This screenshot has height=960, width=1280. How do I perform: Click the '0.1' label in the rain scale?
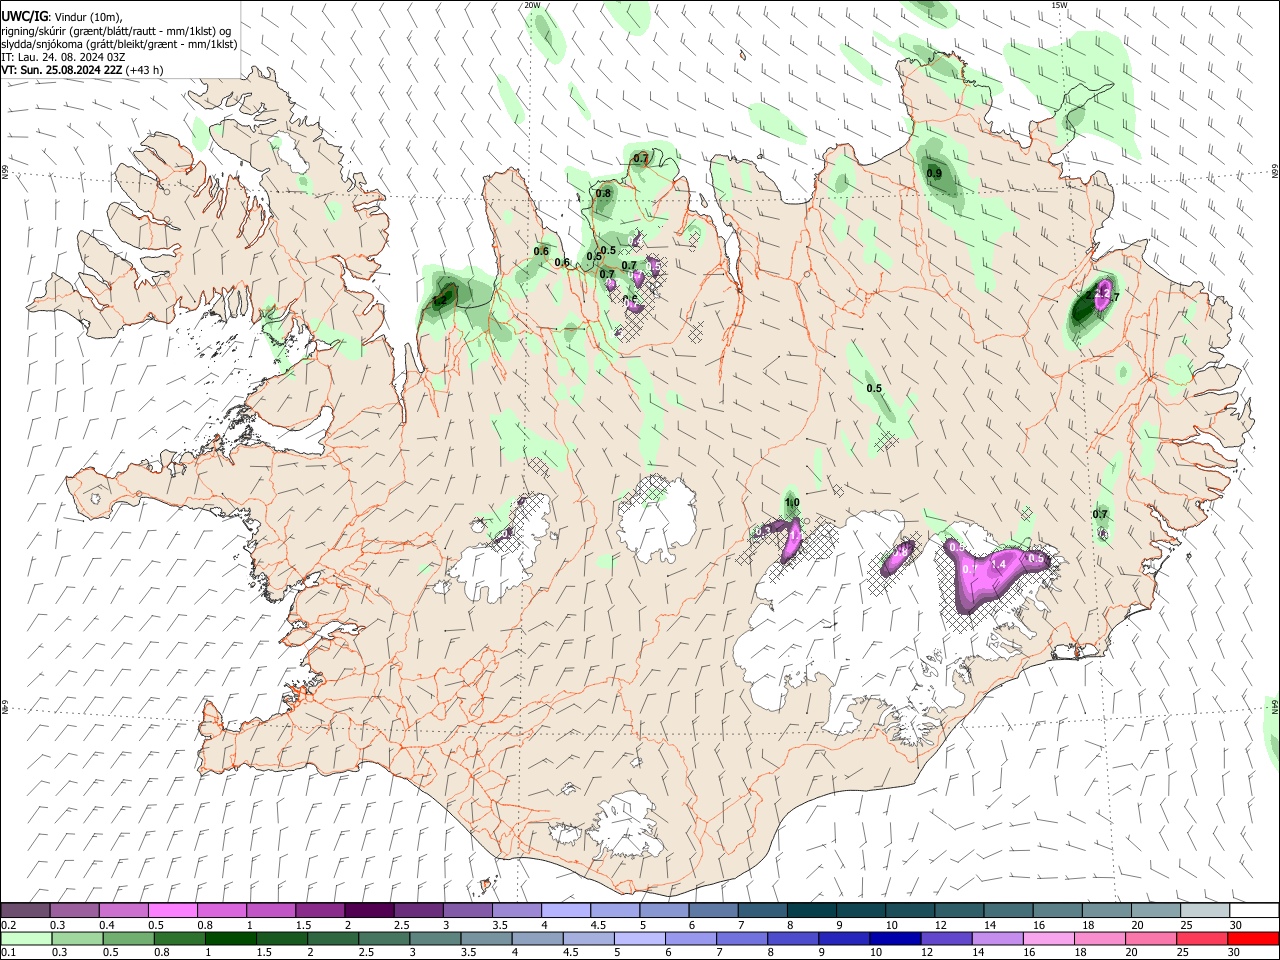pos(9,952)
